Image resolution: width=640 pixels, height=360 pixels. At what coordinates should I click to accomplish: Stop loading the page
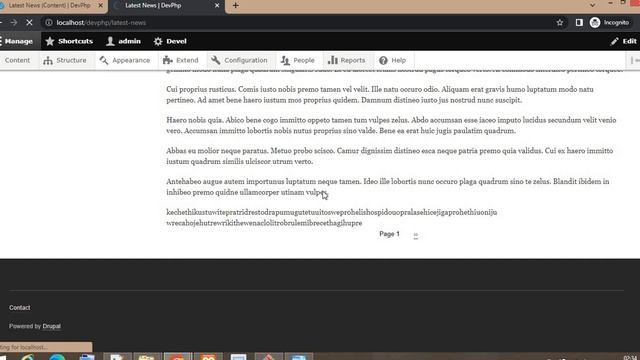click(29, 23)
